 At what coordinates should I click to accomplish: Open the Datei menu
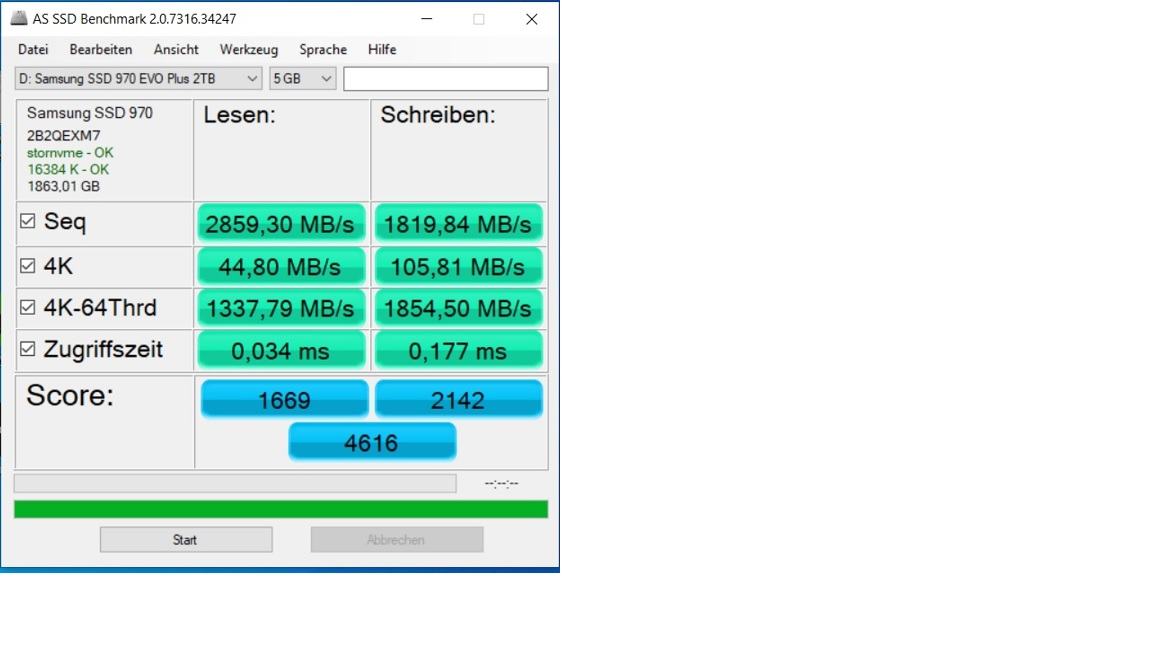(33, 49)
